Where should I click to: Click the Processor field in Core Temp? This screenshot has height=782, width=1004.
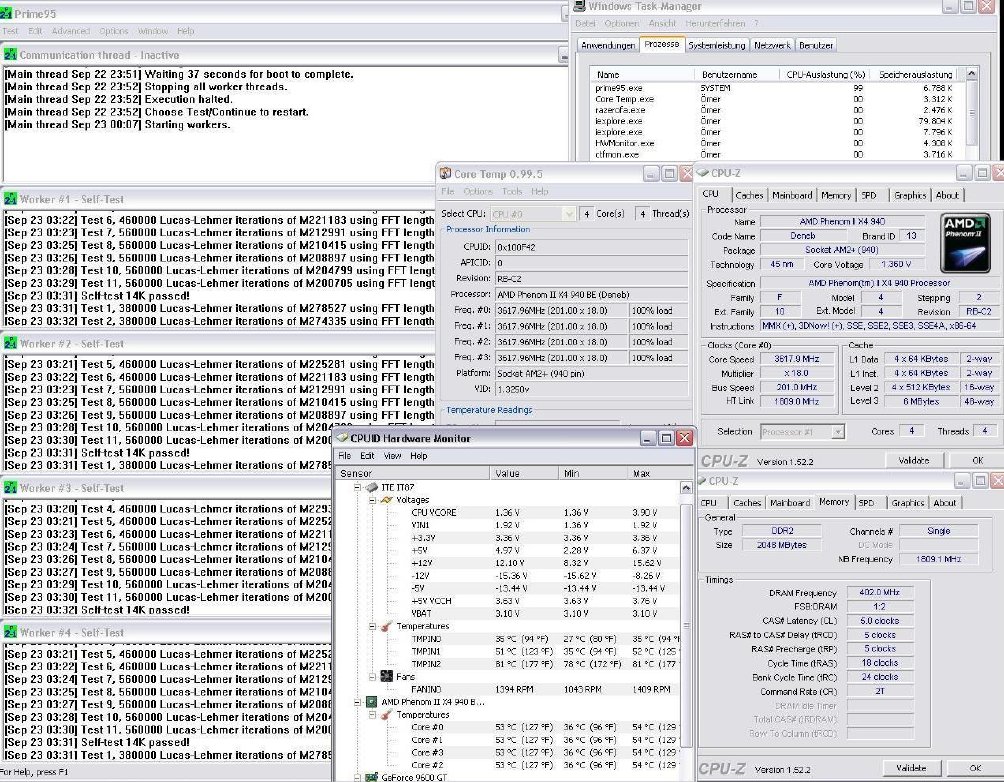[591, 295]
